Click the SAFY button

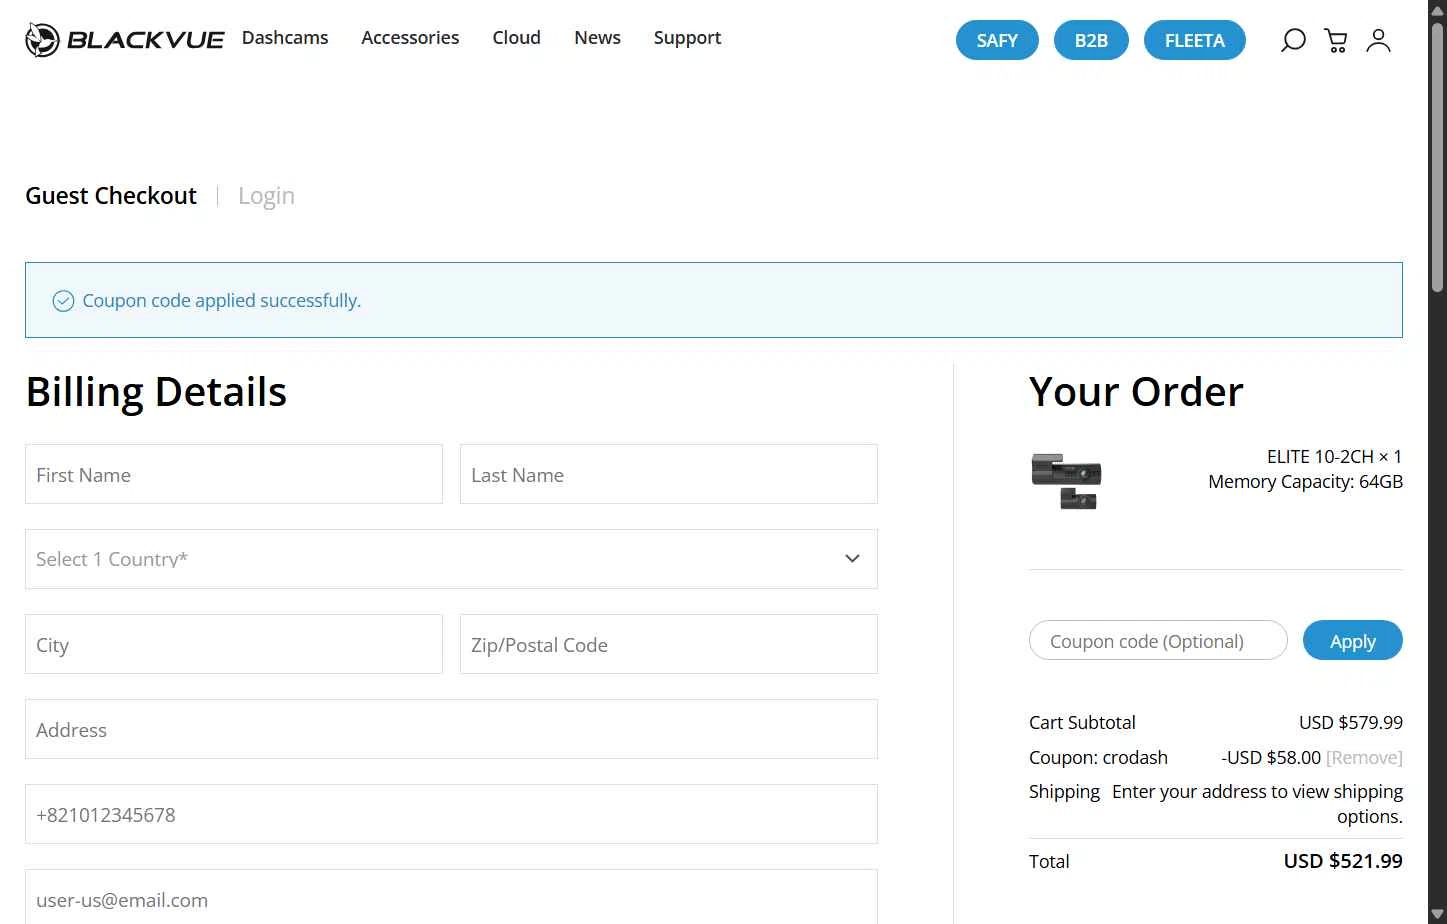[x=997, y=40]
